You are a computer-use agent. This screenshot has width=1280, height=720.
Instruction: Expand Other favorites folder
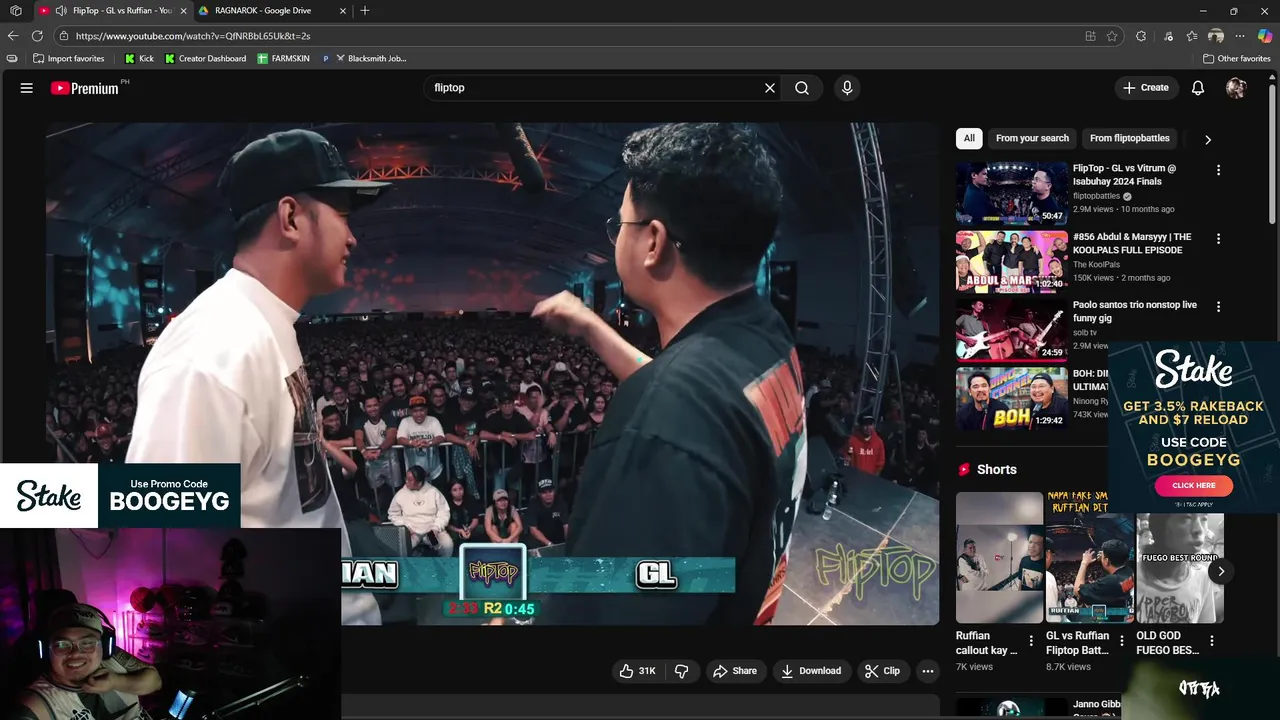pyautogui.click(x=1237, y=59)
